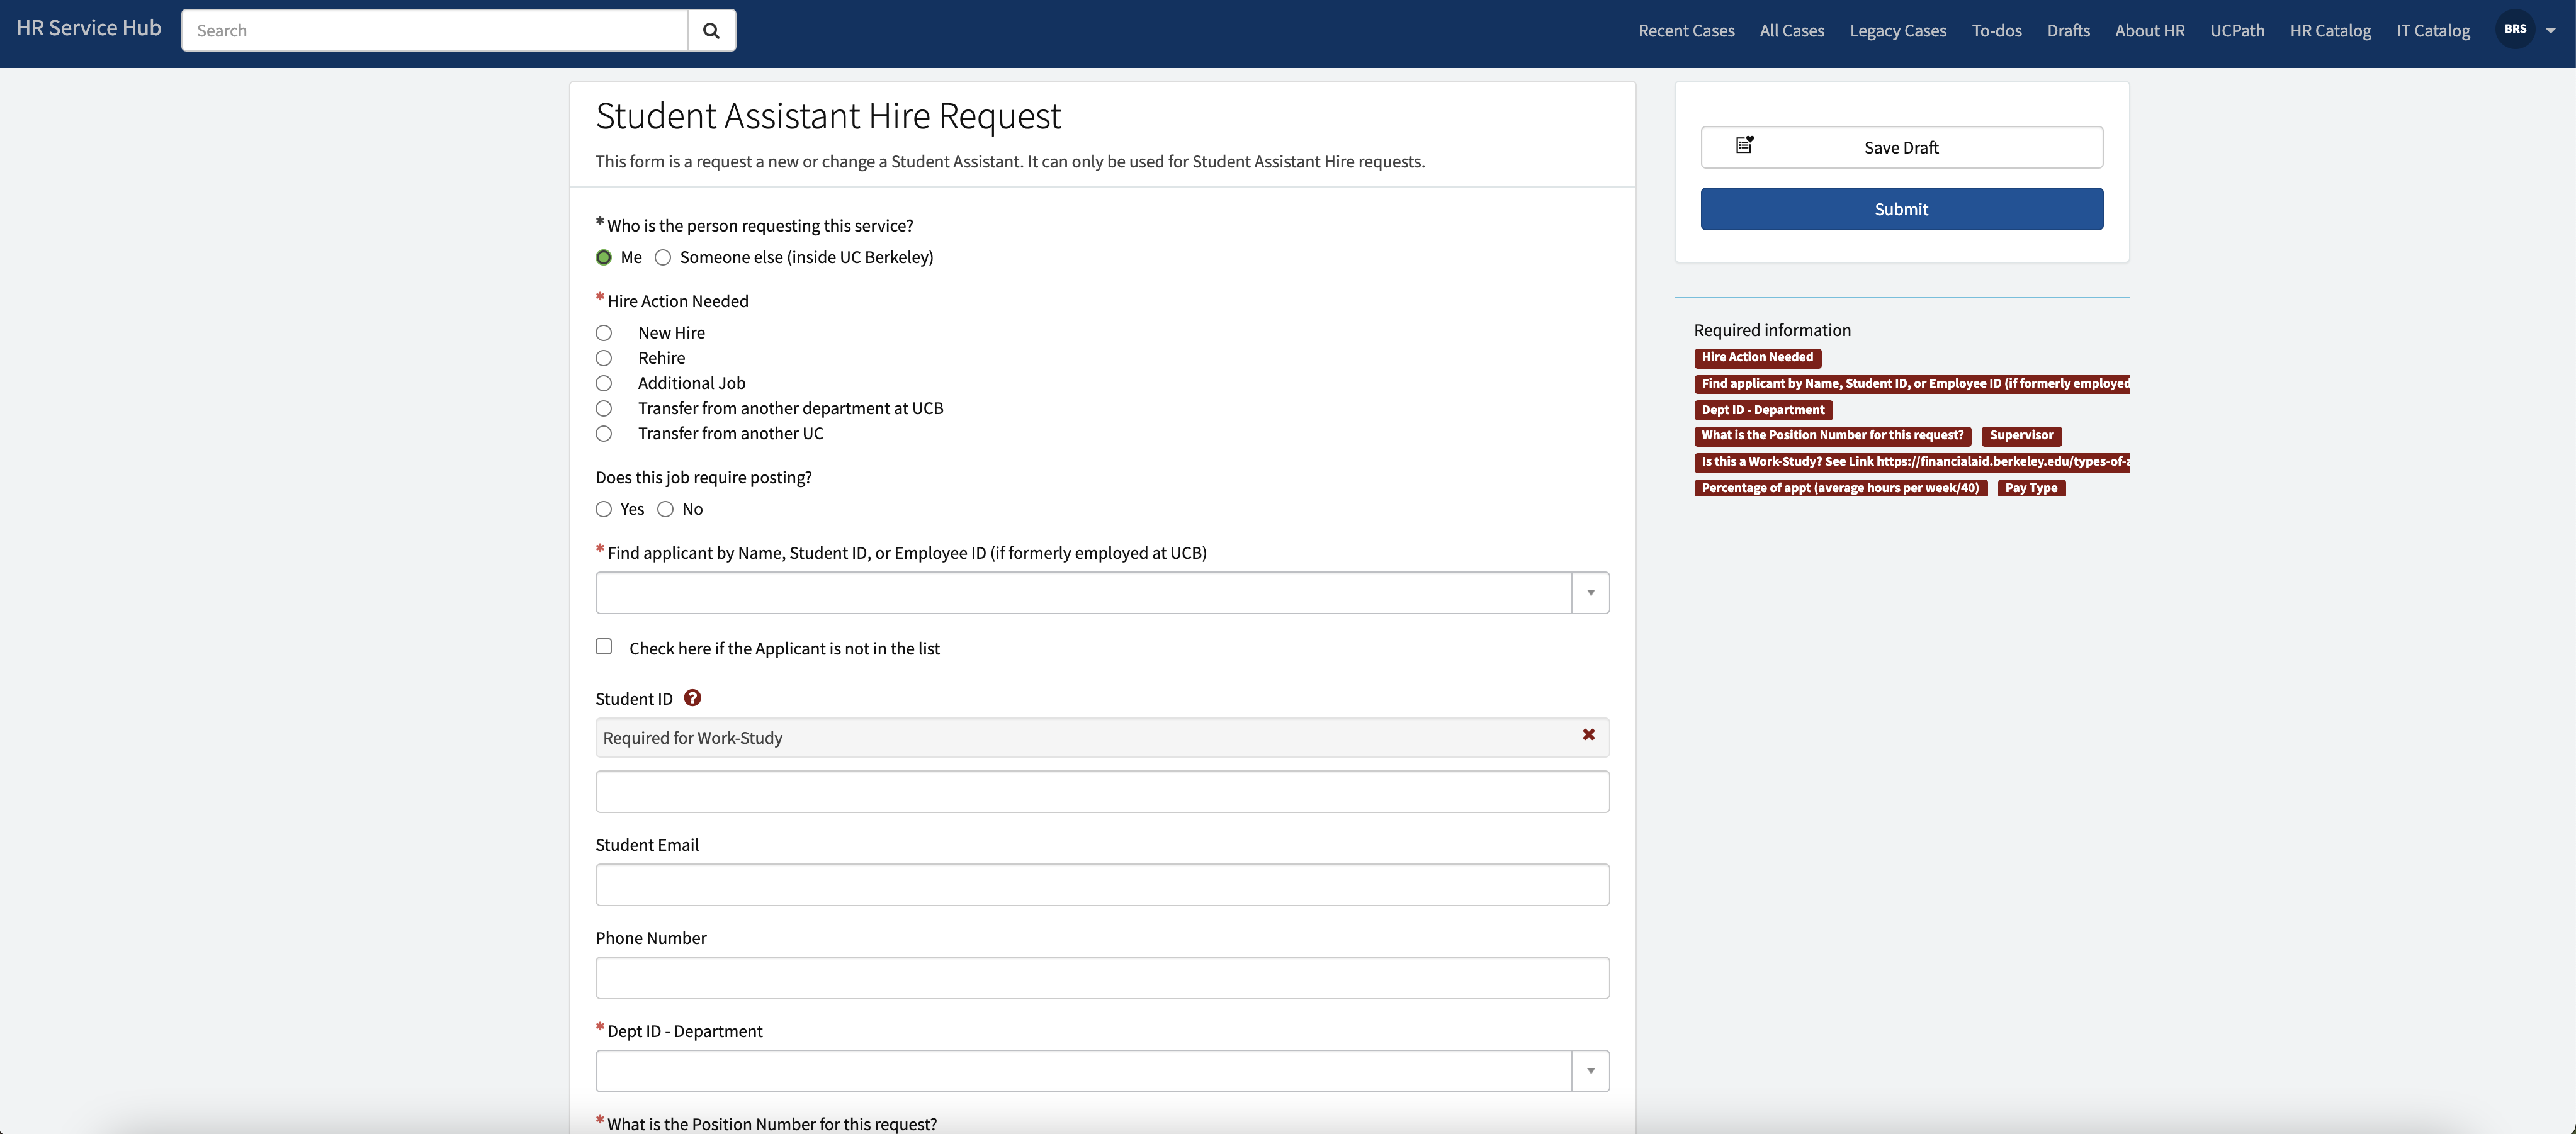The image size is (2576, 1134).
Task: Jump to Hire Action Needed required tag
Action: 1757,358
